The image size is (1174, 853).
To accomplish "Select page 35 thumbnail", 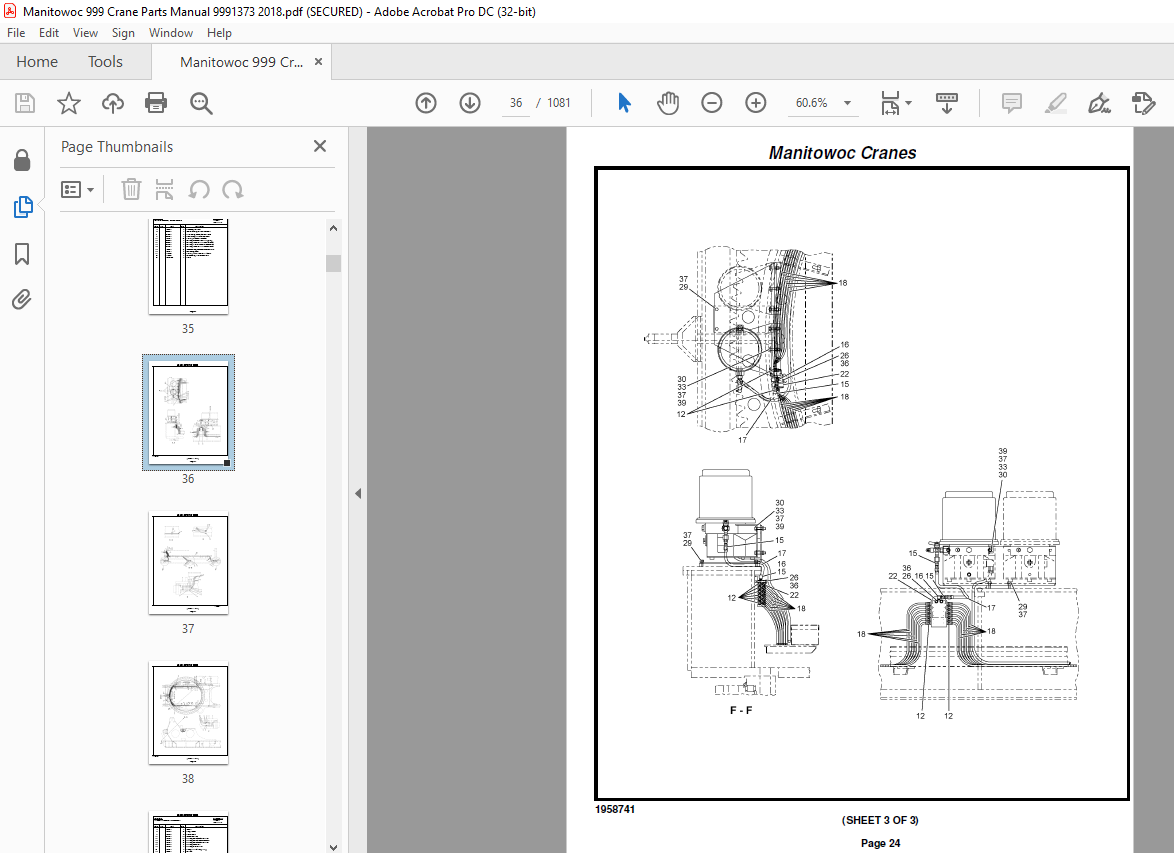I will (x=189, y=266).
